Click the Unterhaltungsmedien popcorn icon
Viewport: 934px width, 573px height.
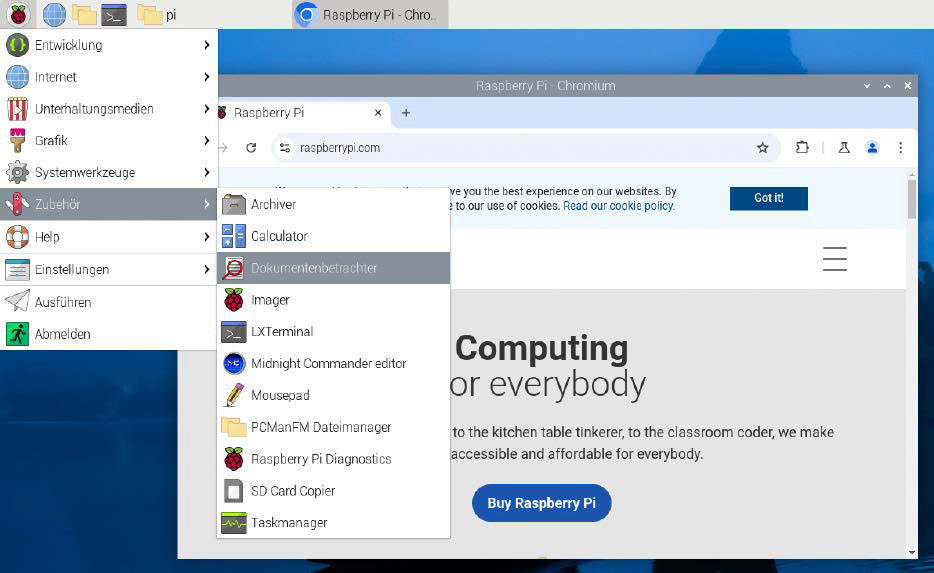[x=17, y=109]
